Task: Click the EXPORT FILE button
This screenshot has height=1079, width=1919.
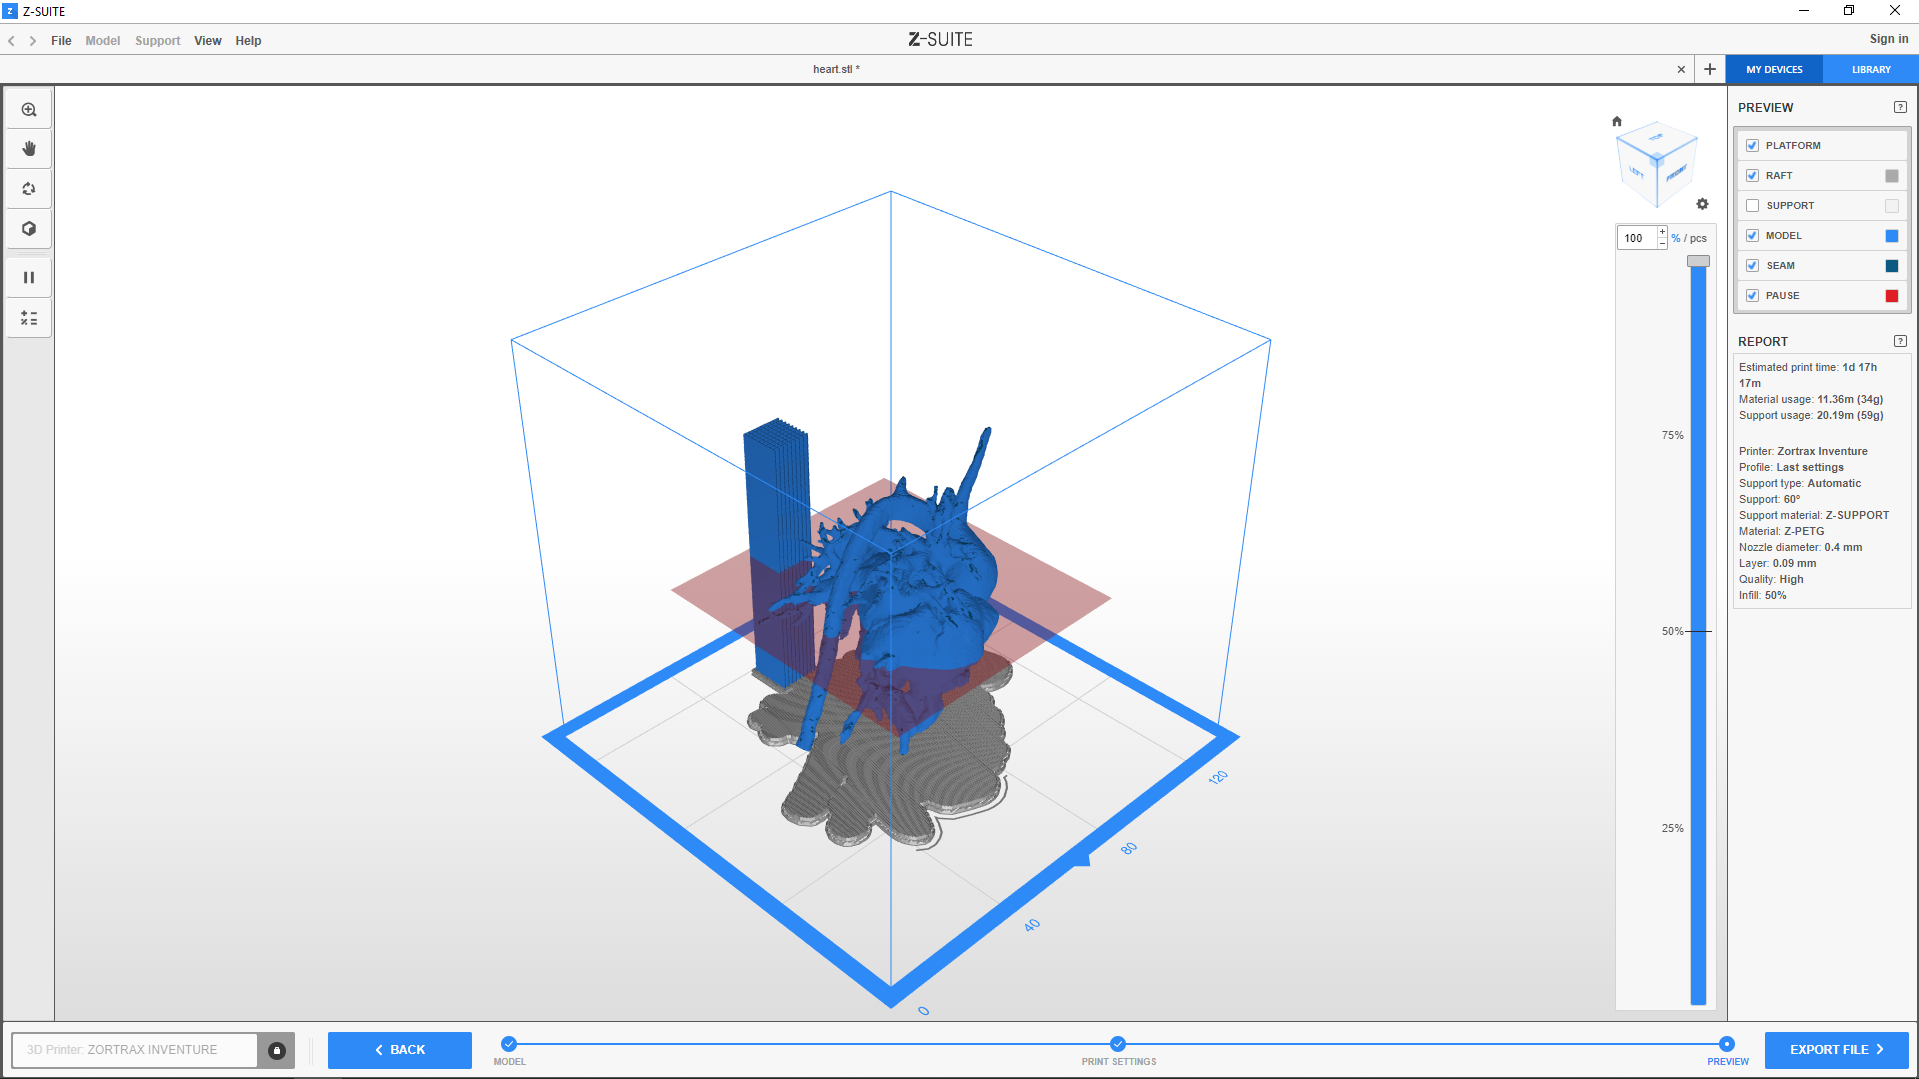Action: pyautogui.click(x=1836, y=1050)
